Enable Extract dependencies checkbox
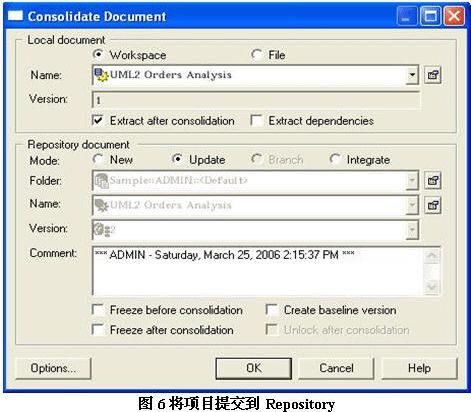 [x=257, y=120]
